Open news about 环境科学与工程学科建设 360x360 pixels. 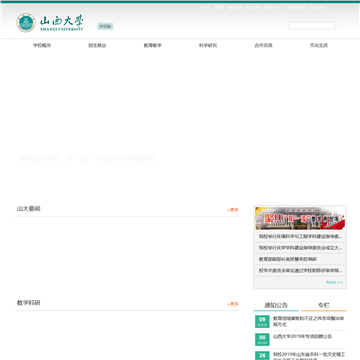coord(300,237)
